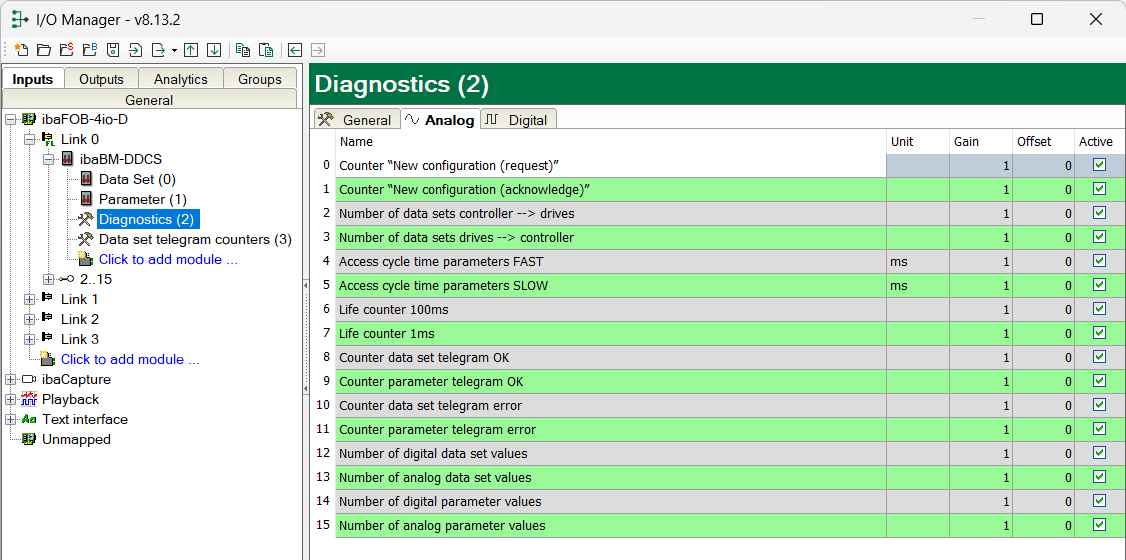The image size is (1126, 560).
Task: Expand the ibaCapture tree node
Action: (x=10, y=379)
